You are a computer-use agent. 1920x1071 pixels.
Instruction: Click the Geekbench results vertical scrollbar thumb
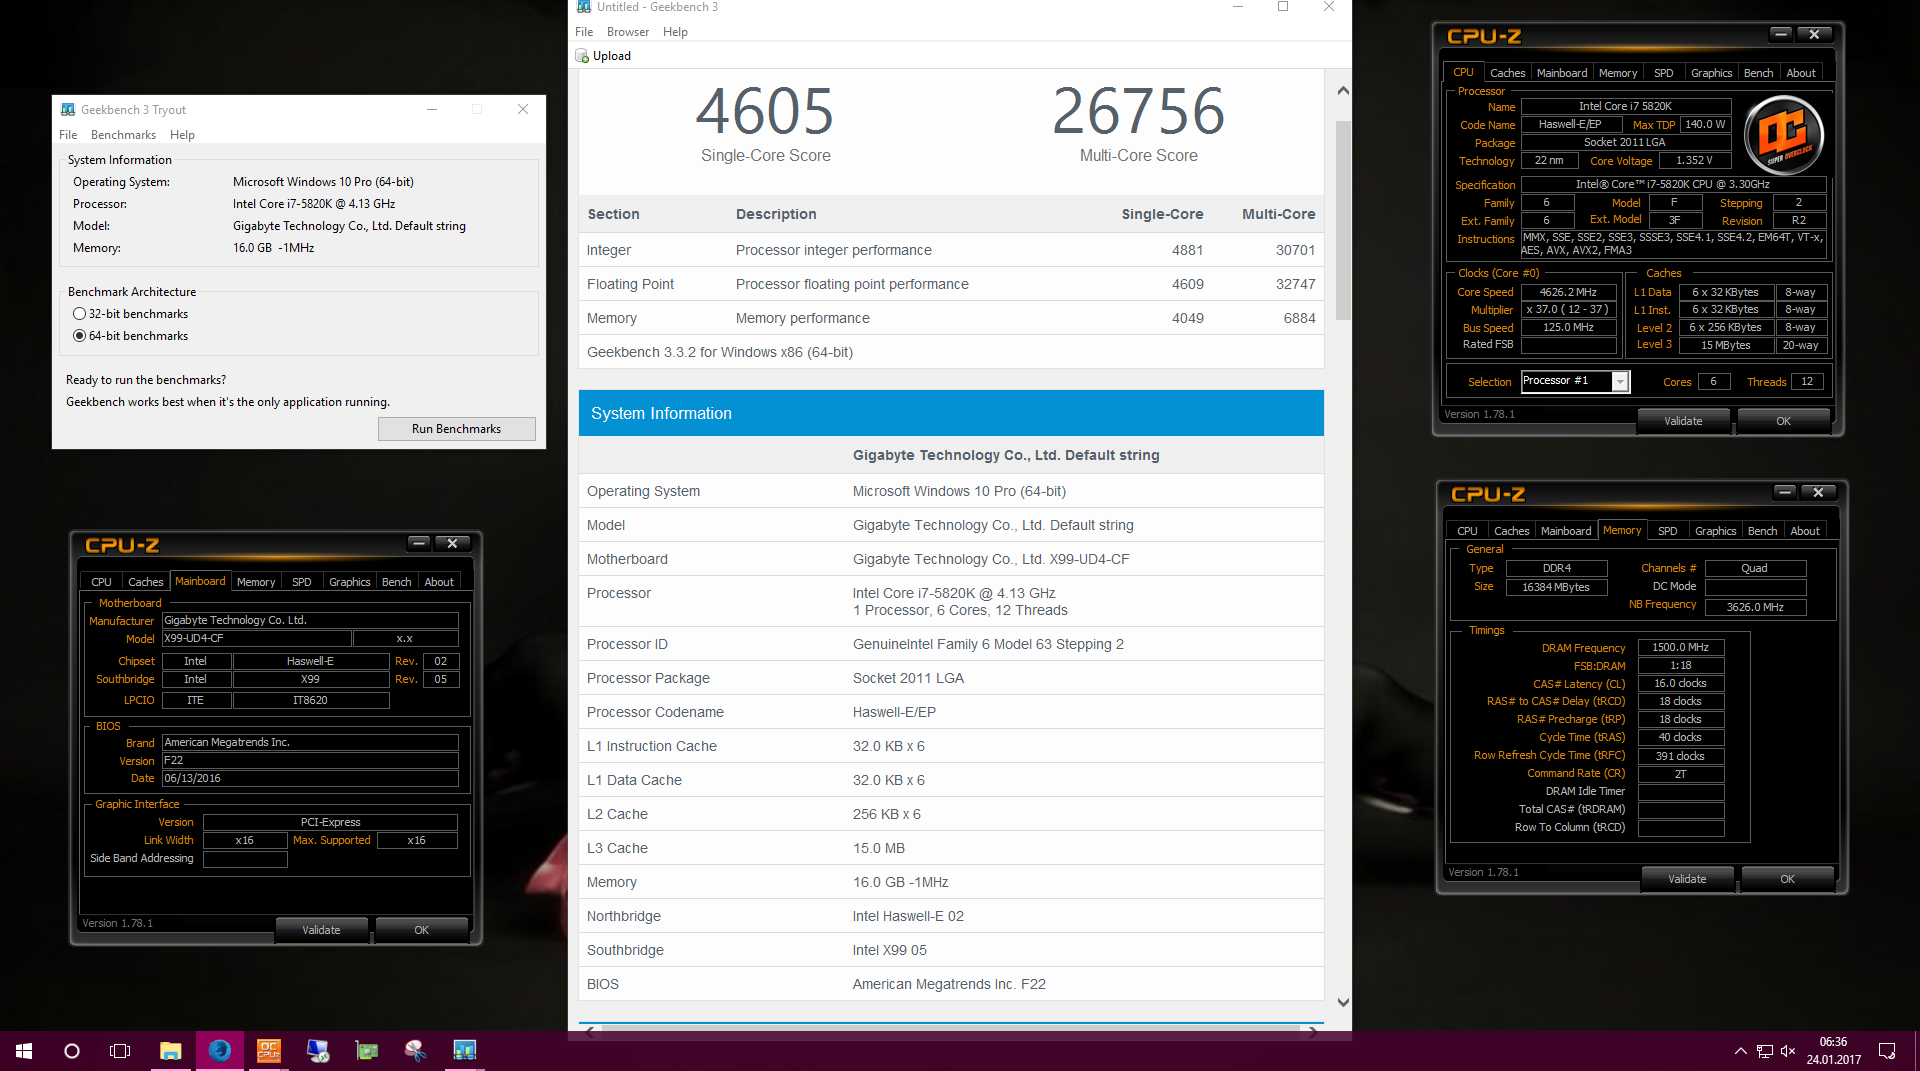click(x=1343, y=220)
